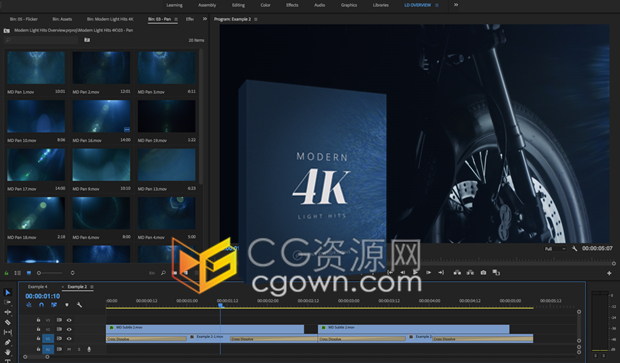Toggle project writable lock at panel bottom

[x=6, y=273]
